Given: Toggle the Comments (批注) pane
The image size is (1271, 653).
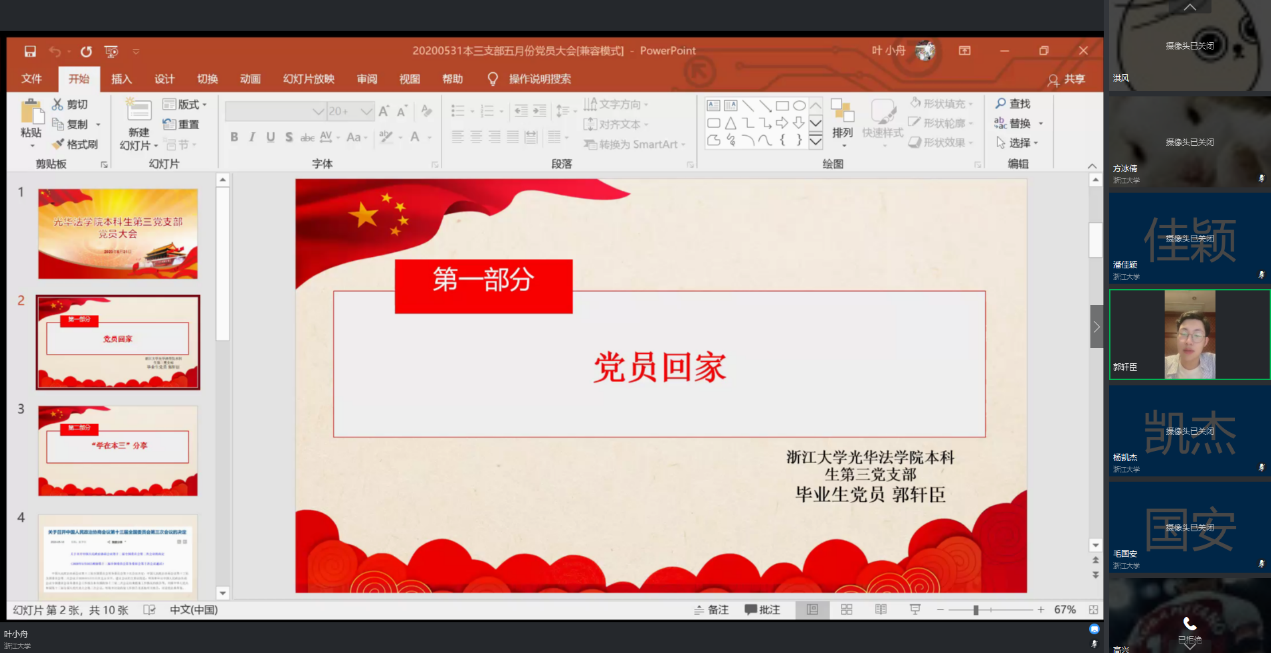Looking at the screenshot, I should (762, 609).
